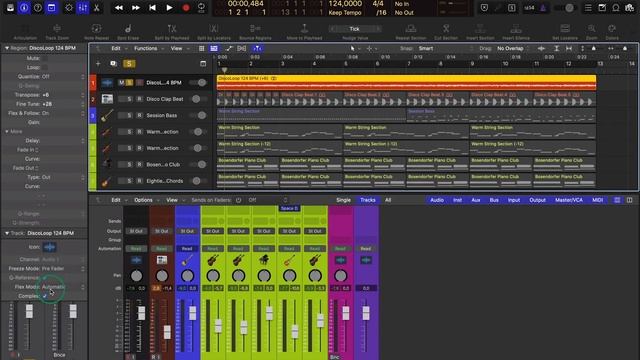This screenshot has height=360, width=640.
Task: Click the Duplicate Track button
Action: [x=113, y=64]
